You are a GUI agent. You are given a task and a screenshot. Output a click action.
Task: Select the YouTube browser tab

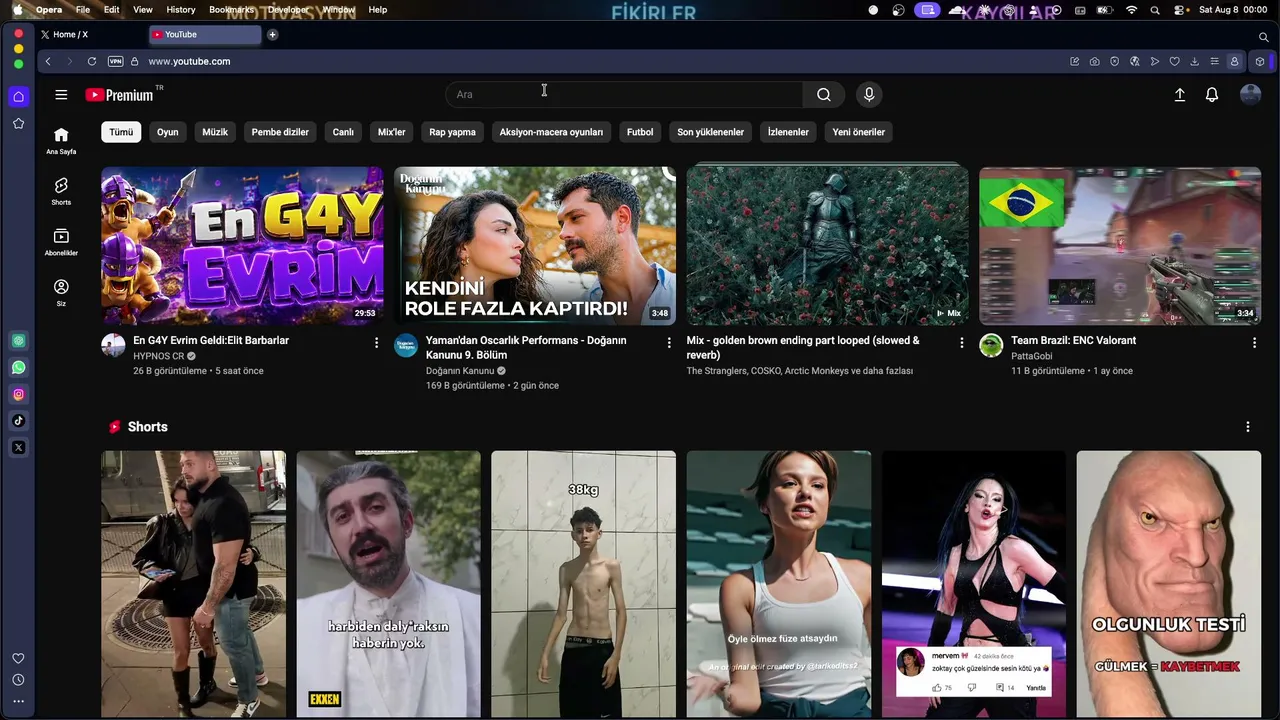pyautogui.click(x=205, y=35)
